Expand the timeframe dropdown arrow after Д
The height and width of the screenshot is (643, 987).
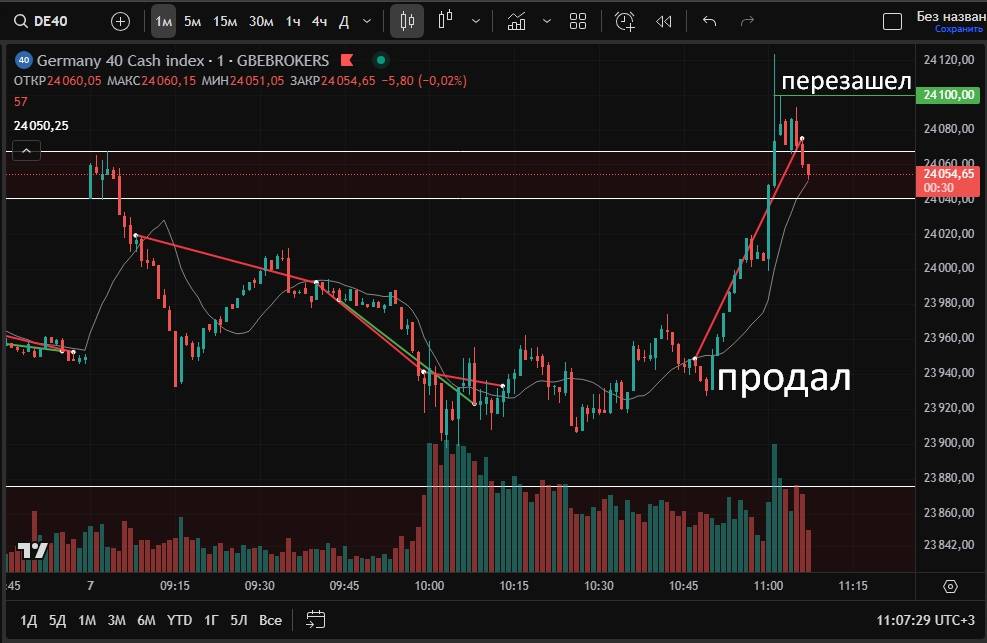(x=367, y=21)
